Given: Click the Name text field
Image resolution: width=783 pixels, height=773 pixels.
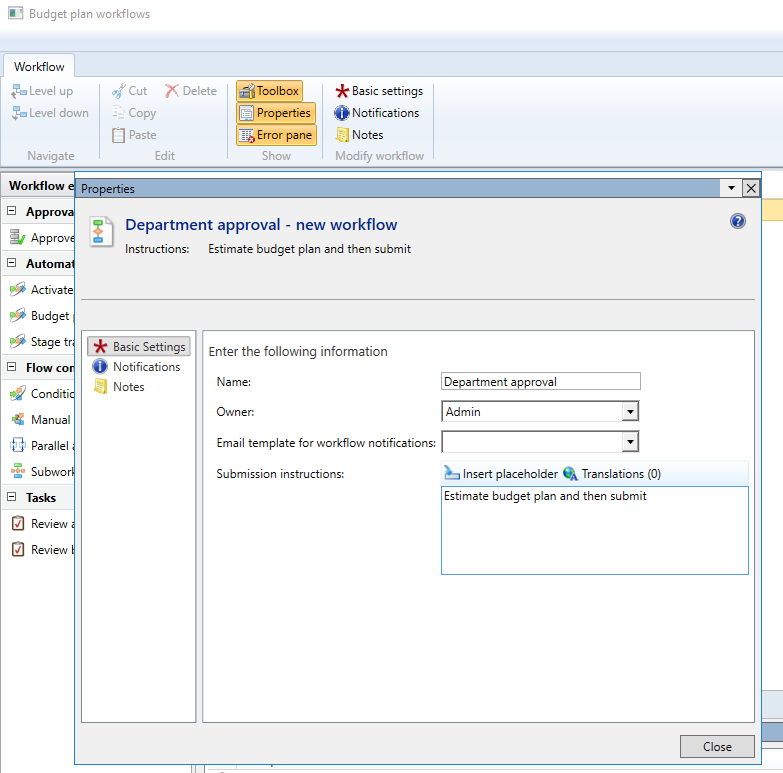Looking at the screenshot, I should [x=540, y=381].
